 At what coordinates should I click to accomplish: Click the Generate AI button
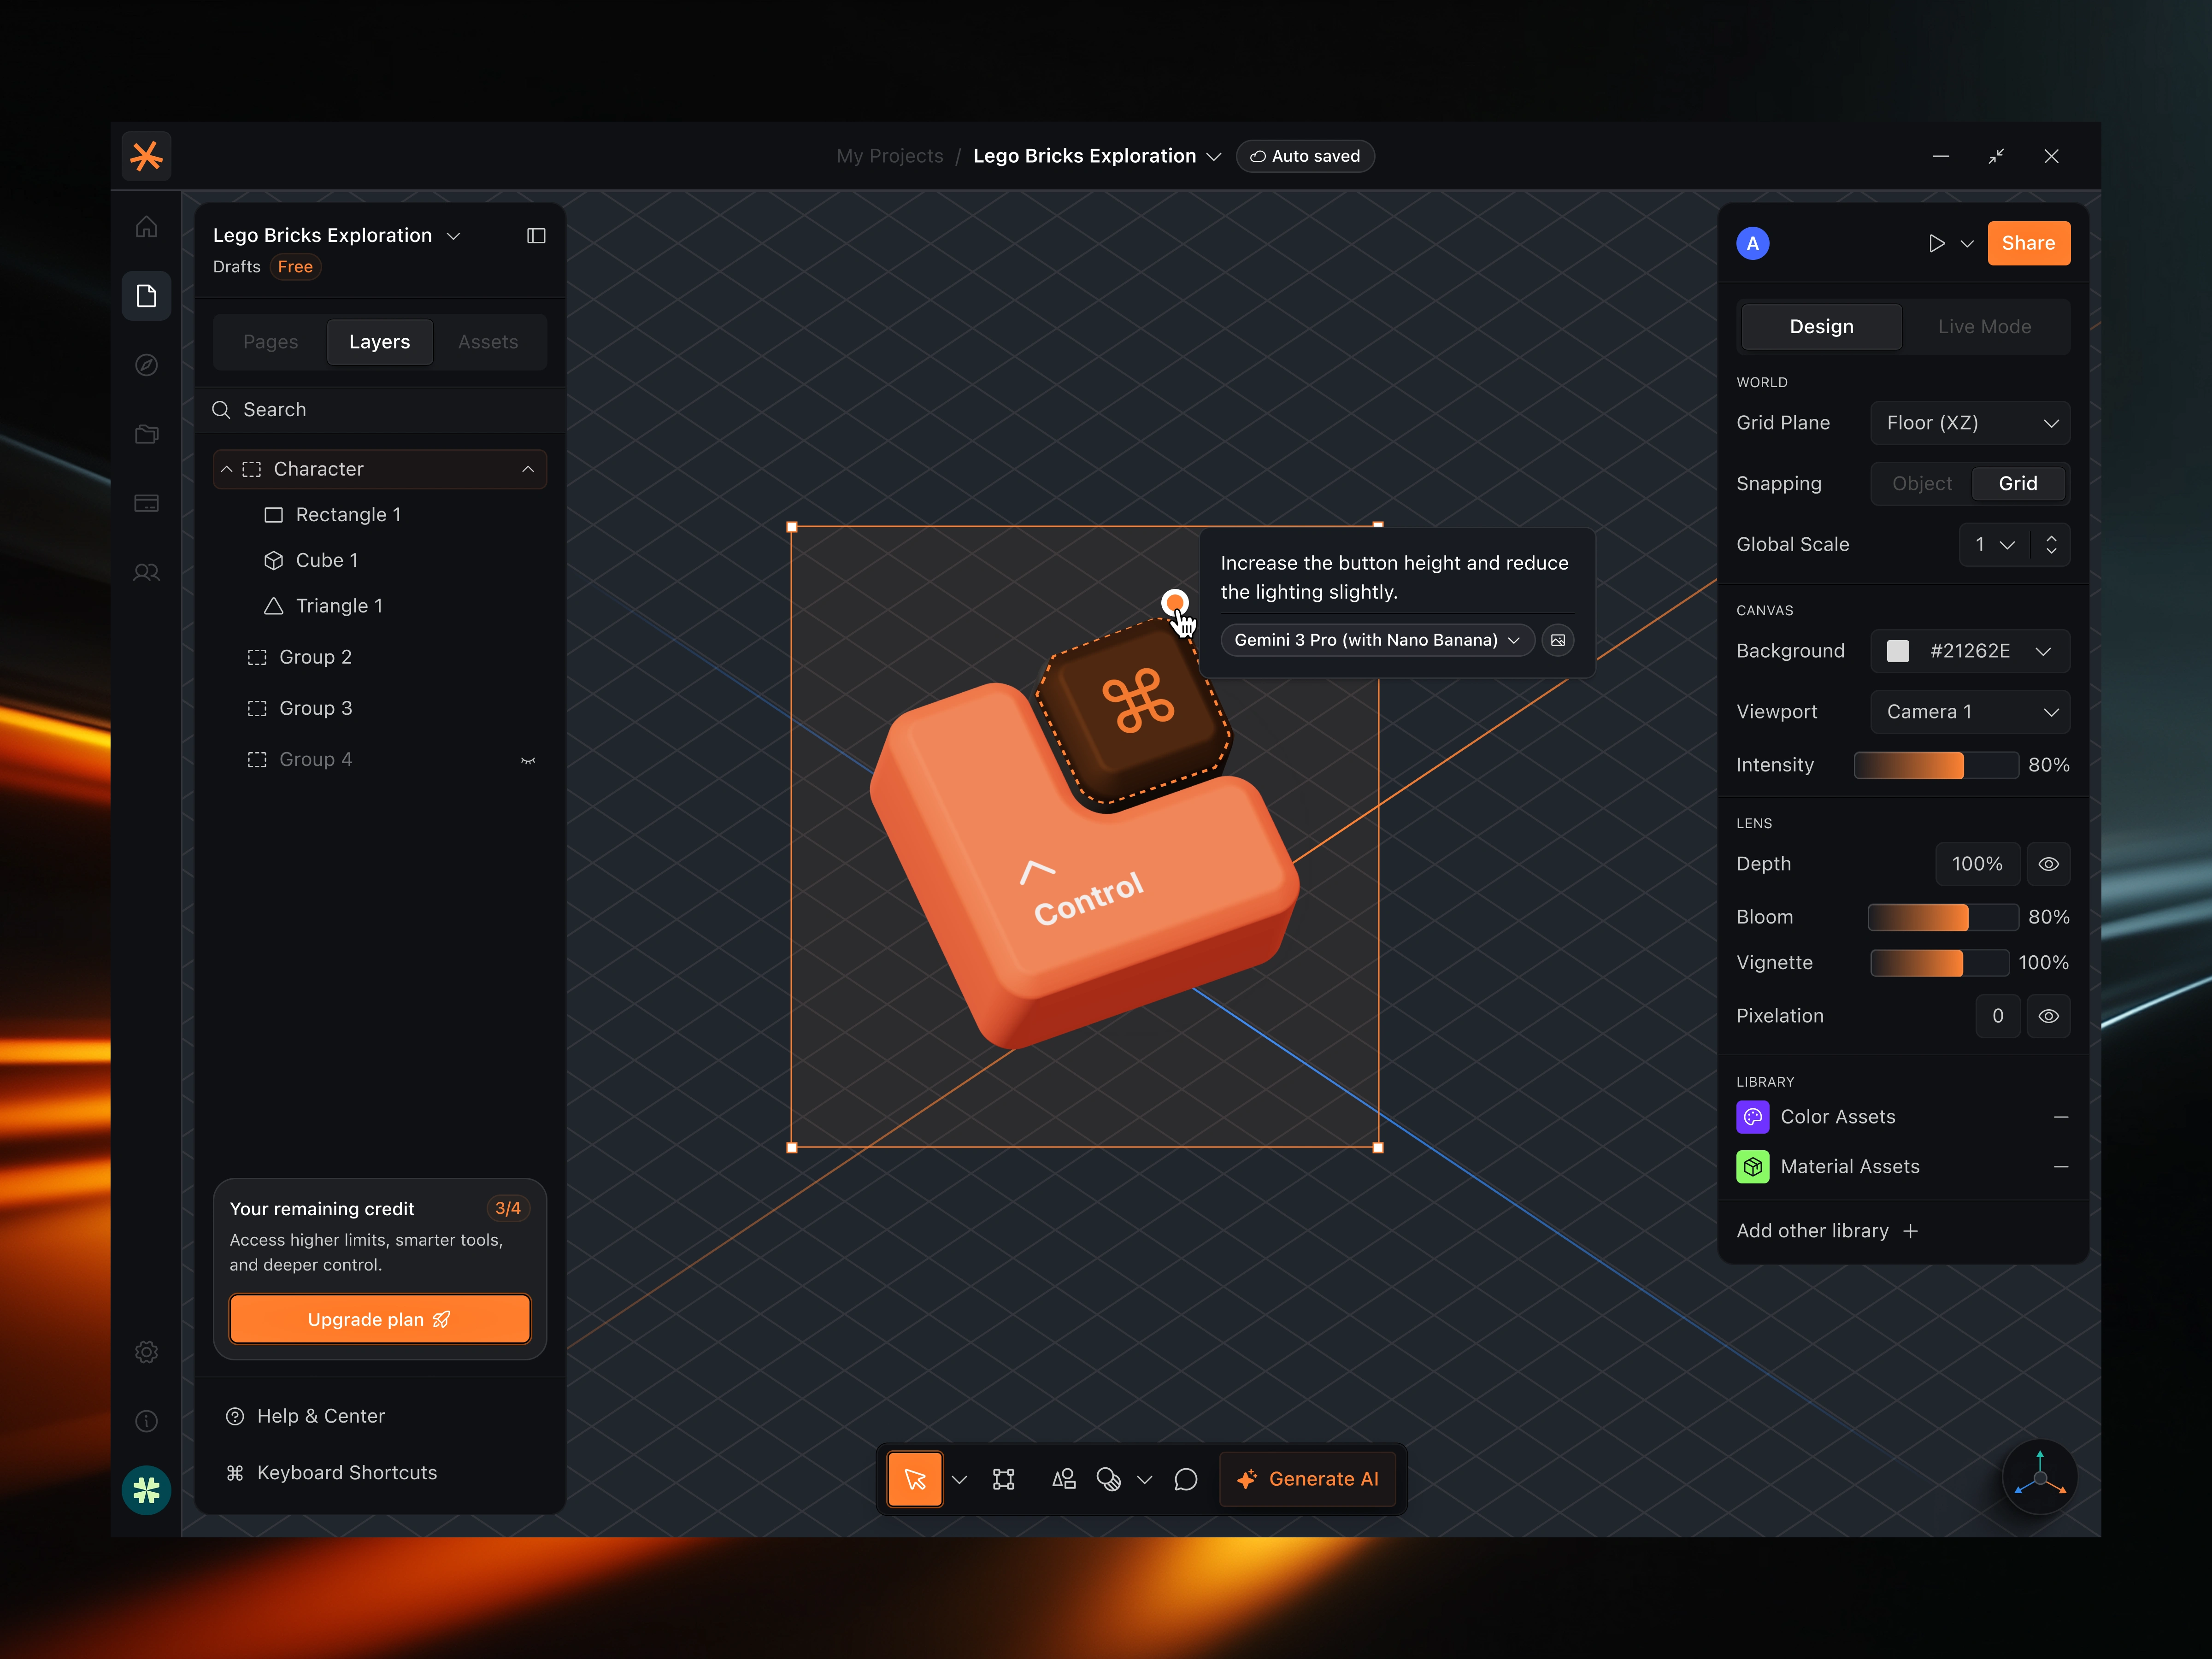coord(1308,1479)
